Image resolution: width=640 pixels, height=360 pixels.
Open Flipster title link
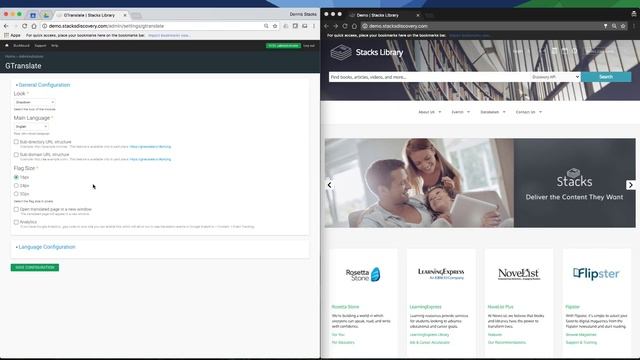[x=572, y=307]
